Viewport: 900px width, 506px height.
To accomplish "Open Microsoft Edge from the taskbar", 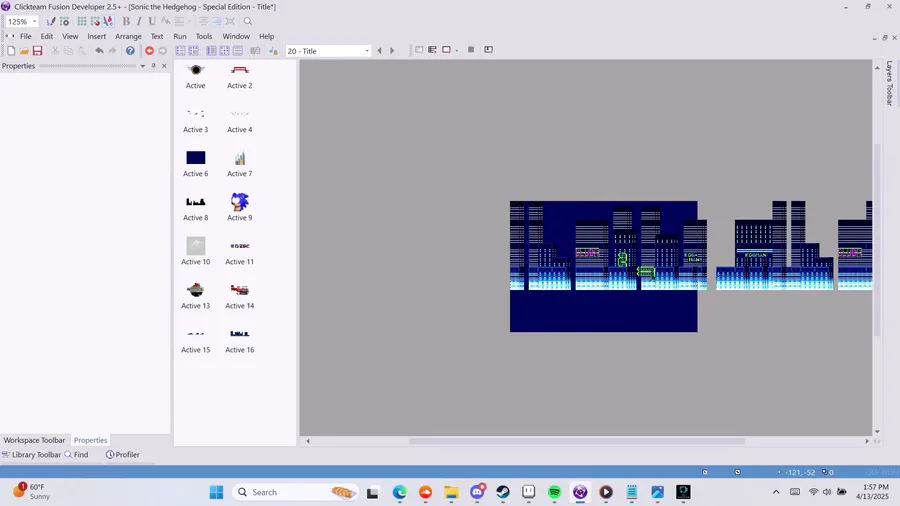I will pyautogui.click(x=399, y=492).
